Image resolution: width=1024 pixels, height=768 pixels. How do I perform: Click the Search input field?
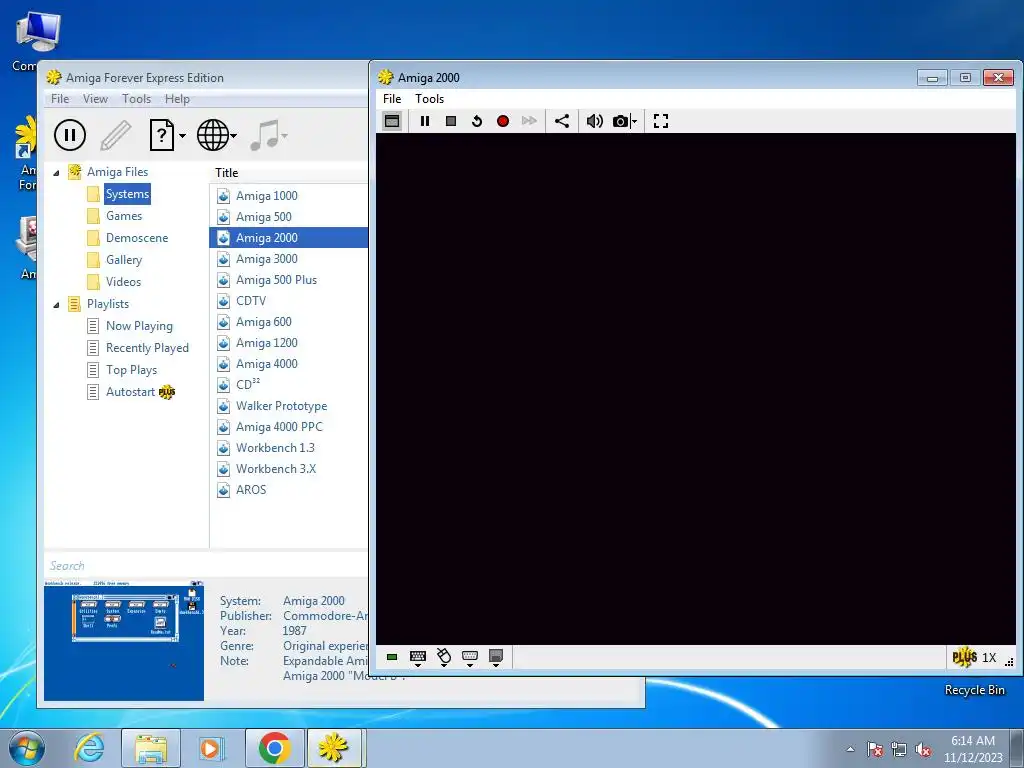[206, 566]
